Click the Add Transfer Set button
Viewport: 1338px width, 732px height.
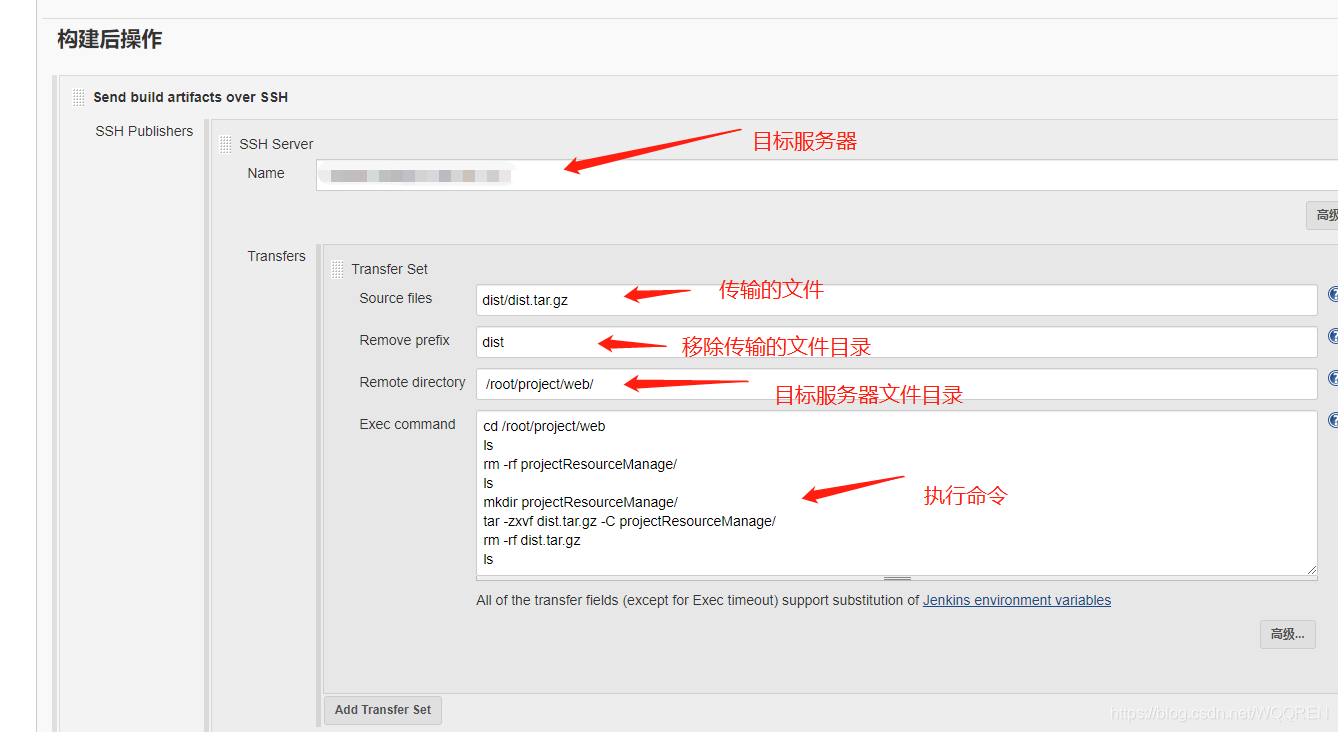[383, 710]
